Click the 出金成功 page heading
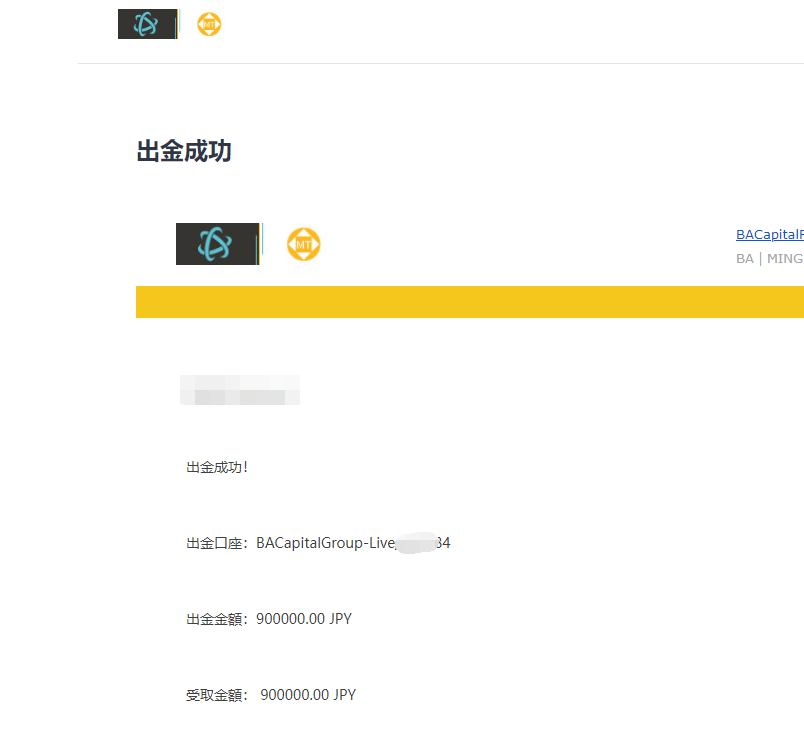The image size is (804, 754). (x=184, y=151)
